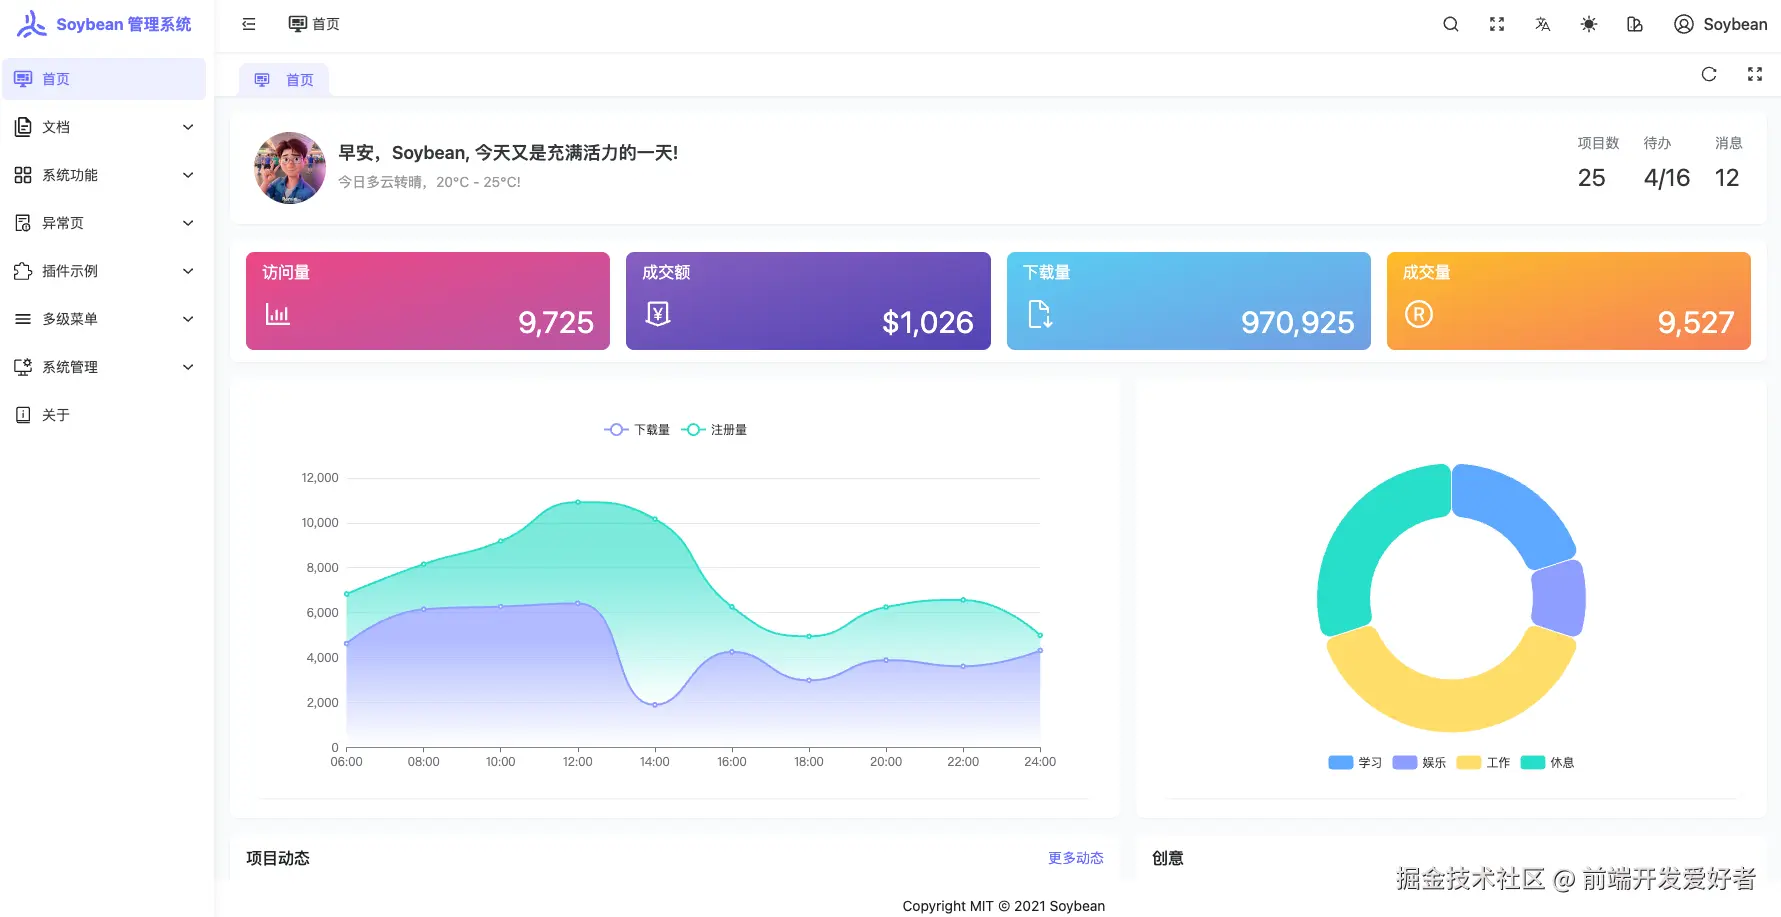
Task: Click the 下载量 file download icon
Action: [x=1040, y=314]
